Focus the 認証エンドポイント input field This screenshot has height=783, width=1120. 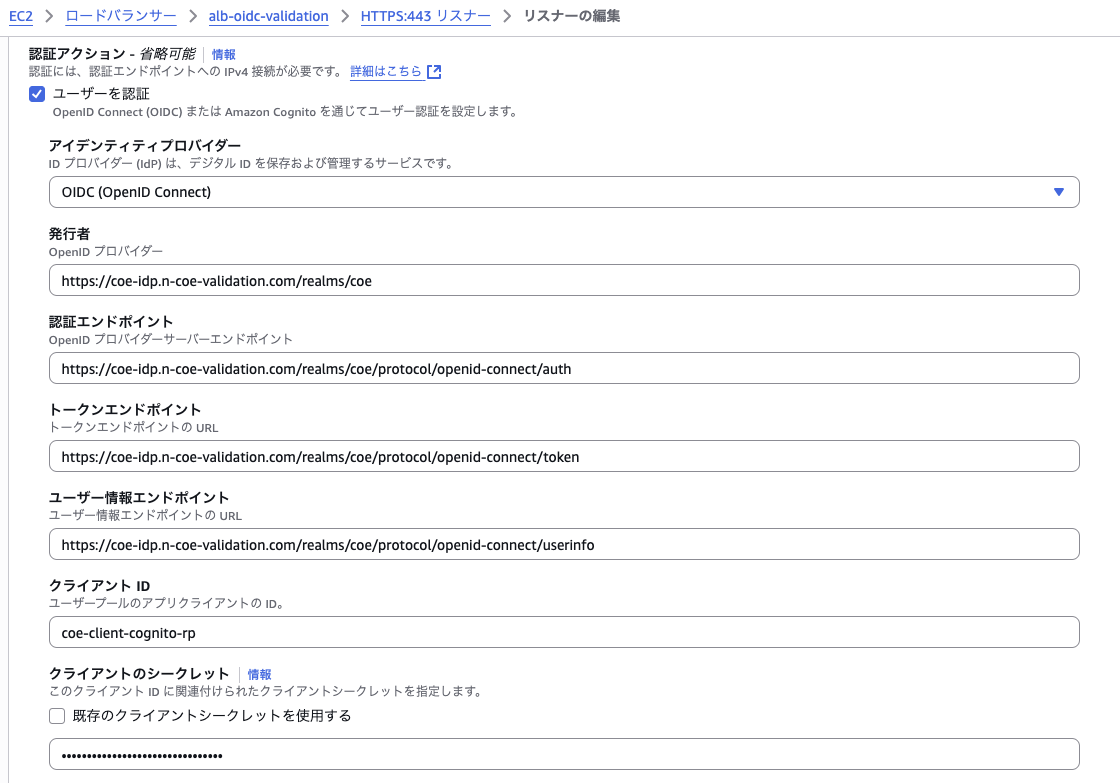click(x=563, y=368)
